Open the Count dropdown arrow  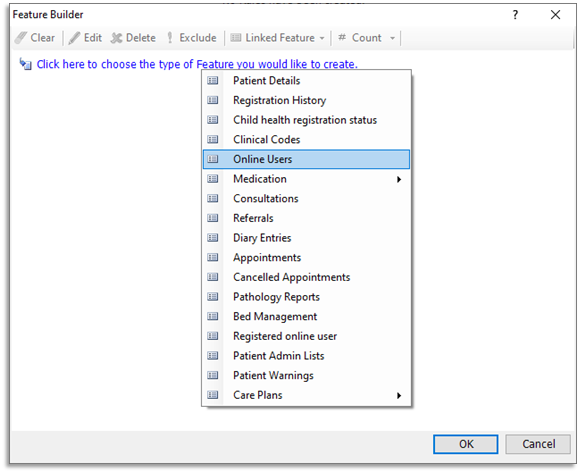coord(392,38)
